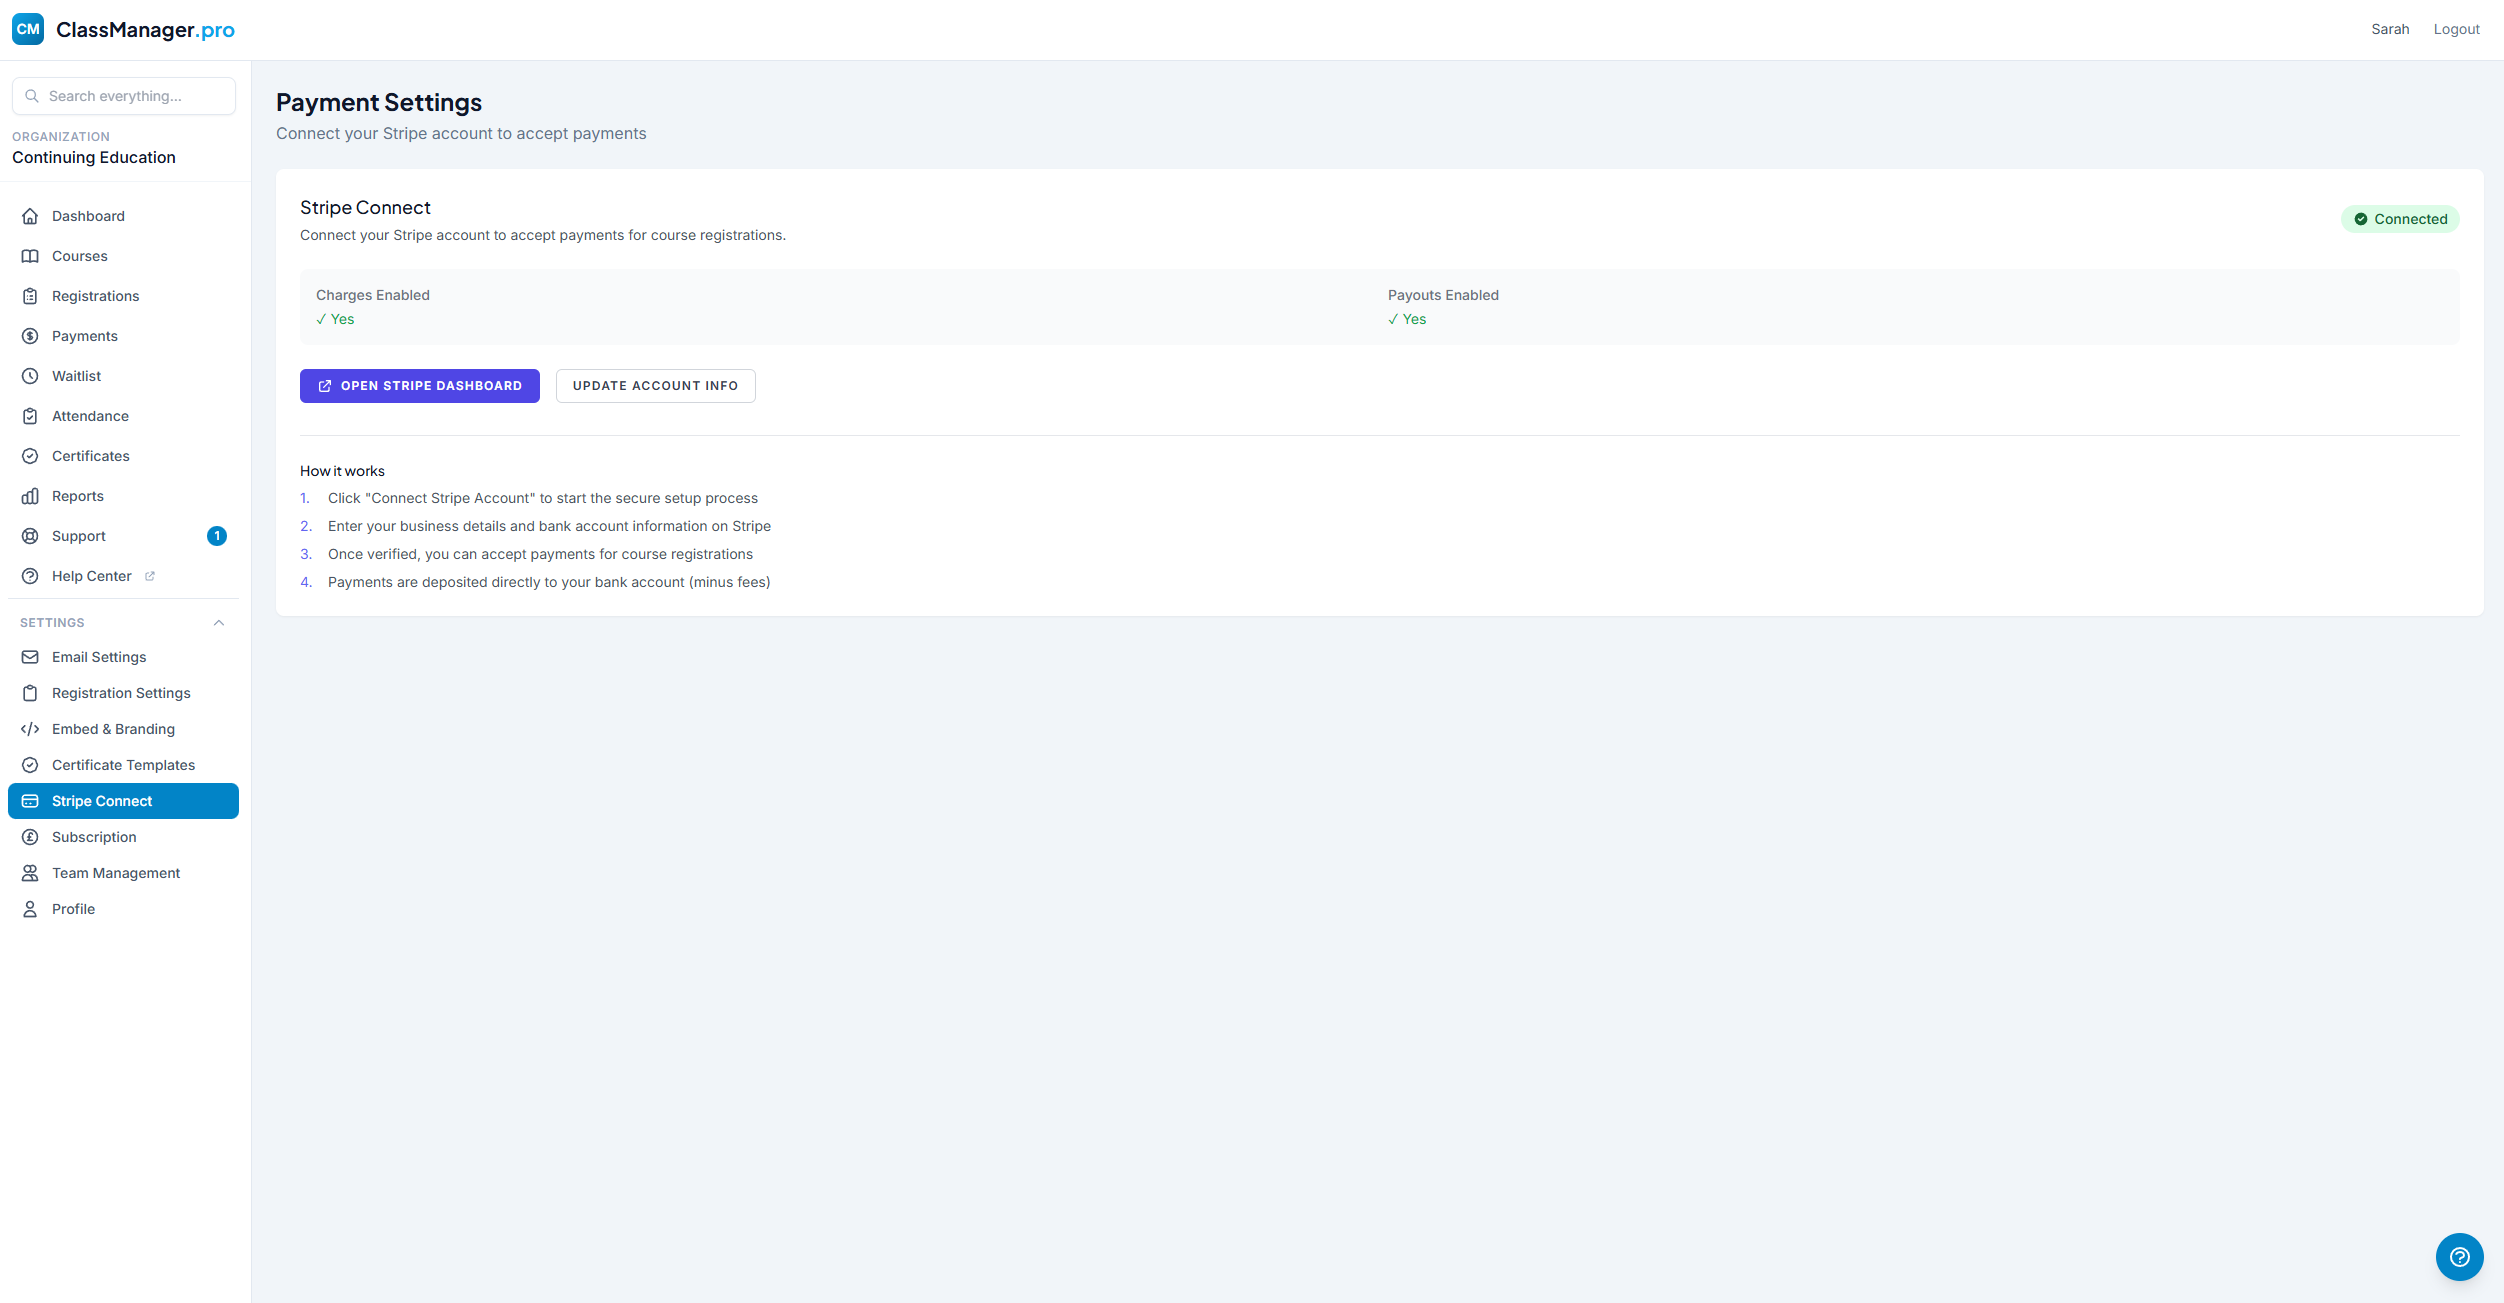Open Reports using the bar chart icon

coord(30,496)
